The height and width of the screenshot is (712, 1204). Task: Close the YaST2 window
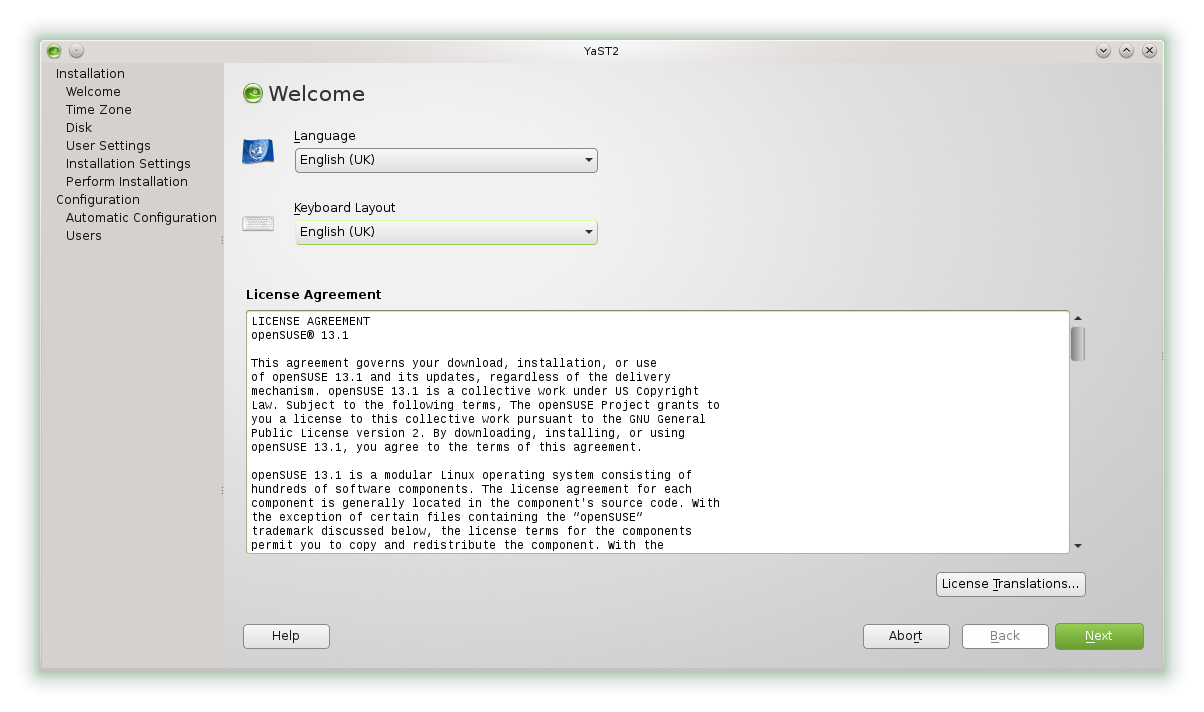(1149, 51)
